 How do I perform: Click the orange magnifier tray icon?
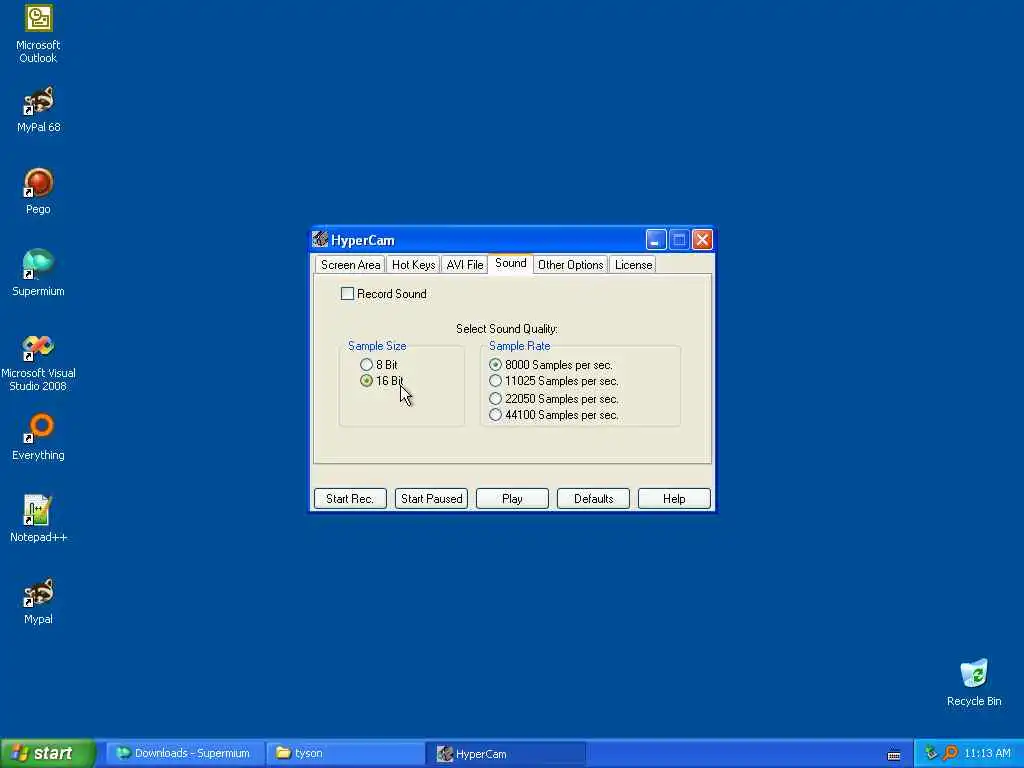point(951,753)
